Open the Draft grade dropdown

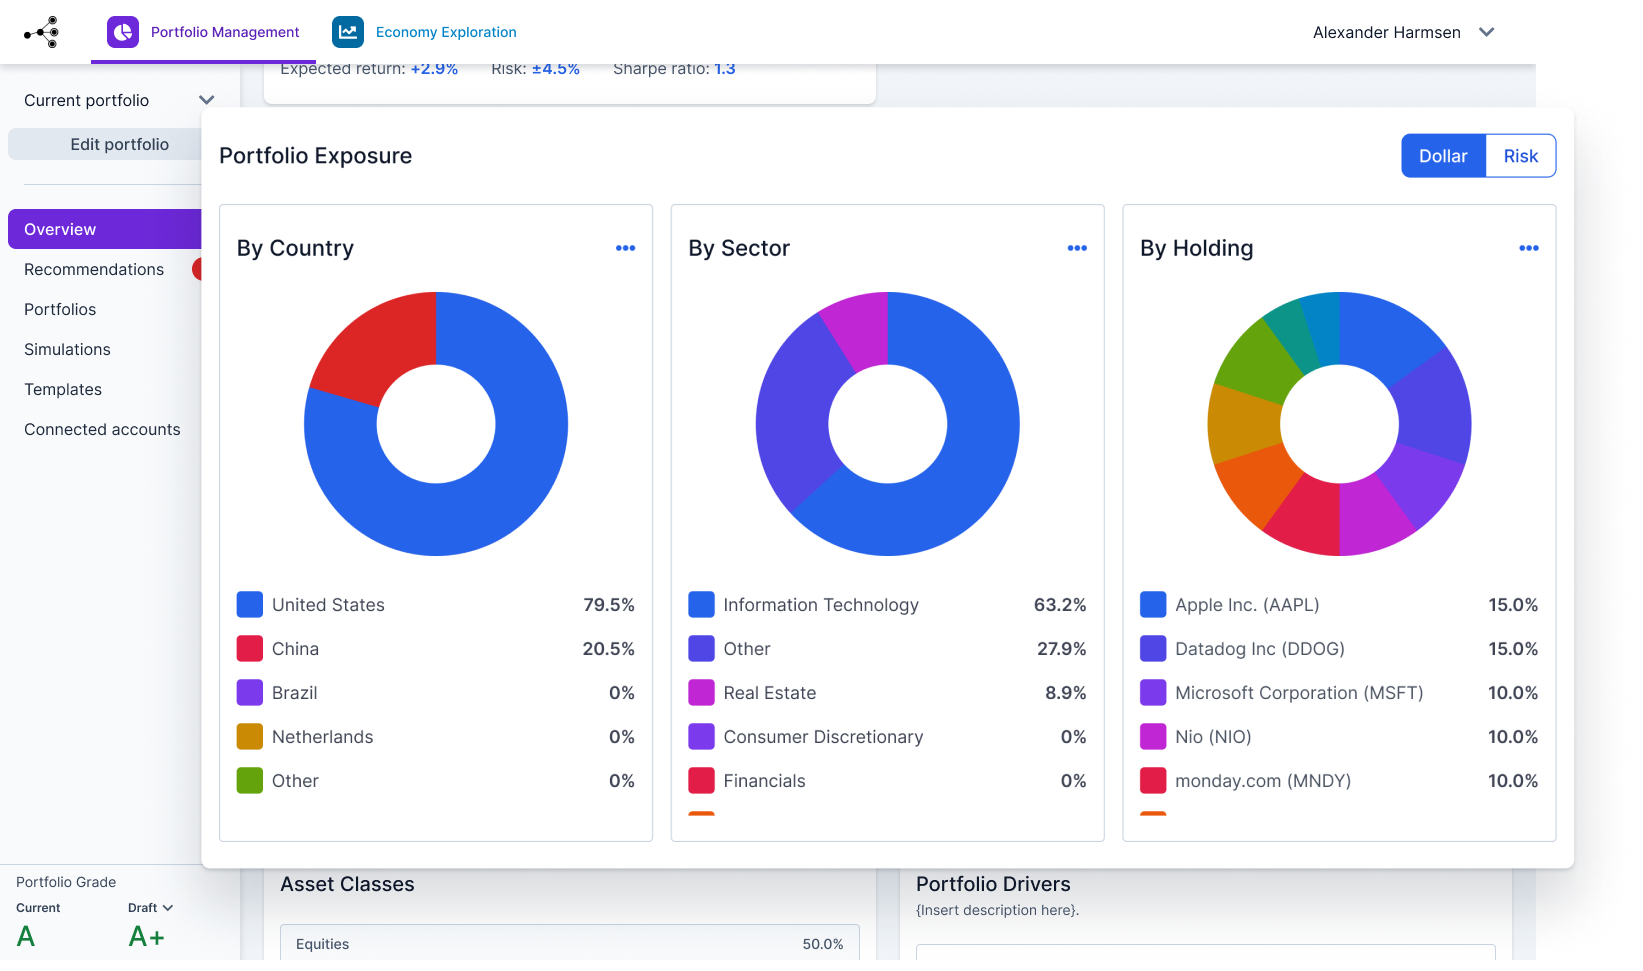[x=151, y=908]
